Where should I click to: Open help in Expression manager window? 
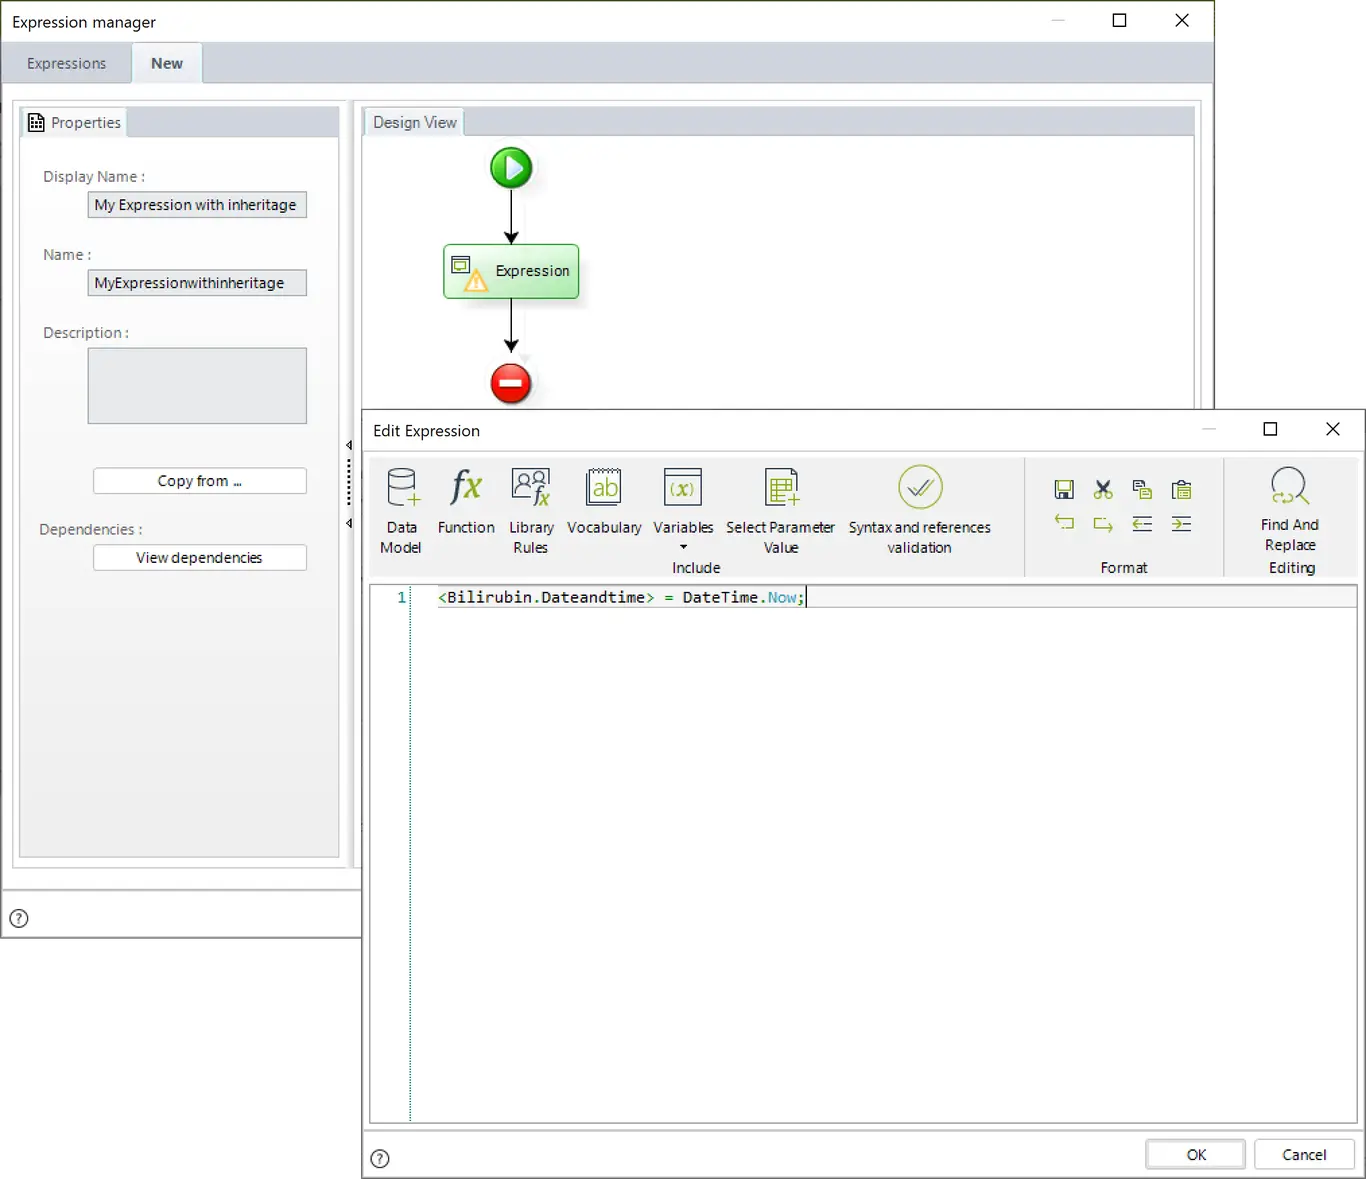19,918
